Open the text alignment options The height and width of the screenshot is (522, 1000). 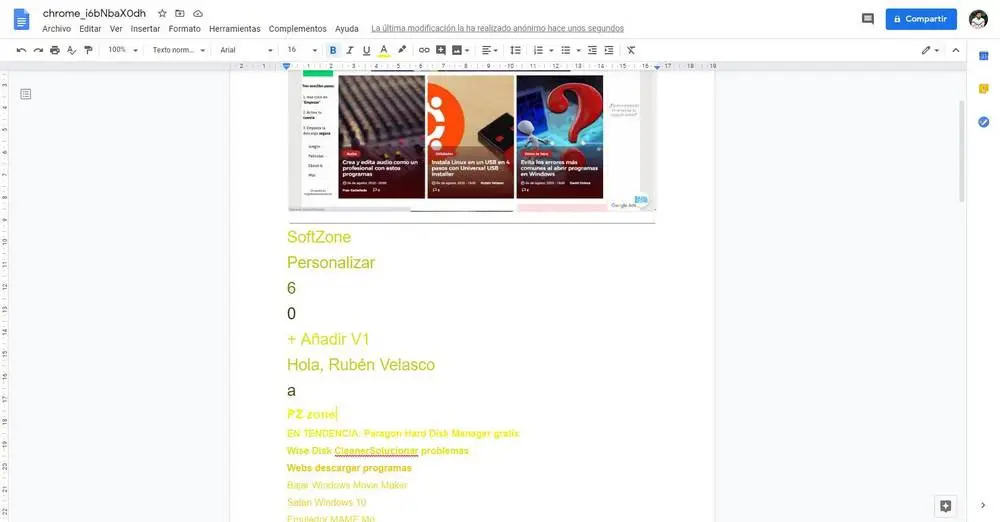tap(489, 50)
